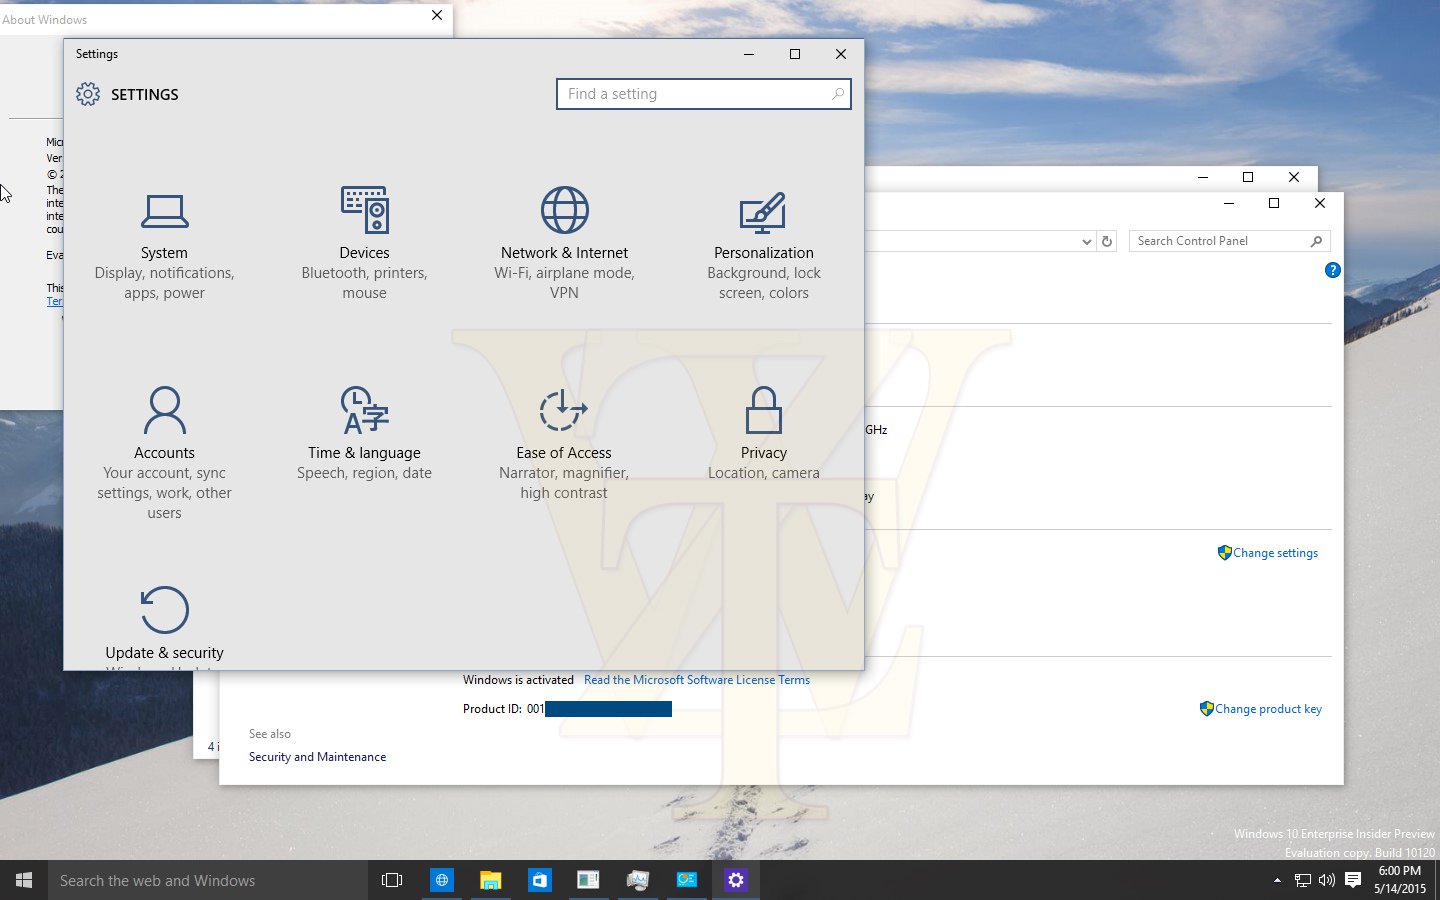Click the Search Control Panel field
The width and height of the screenshot is (1440, 900).
(1229, 241)
